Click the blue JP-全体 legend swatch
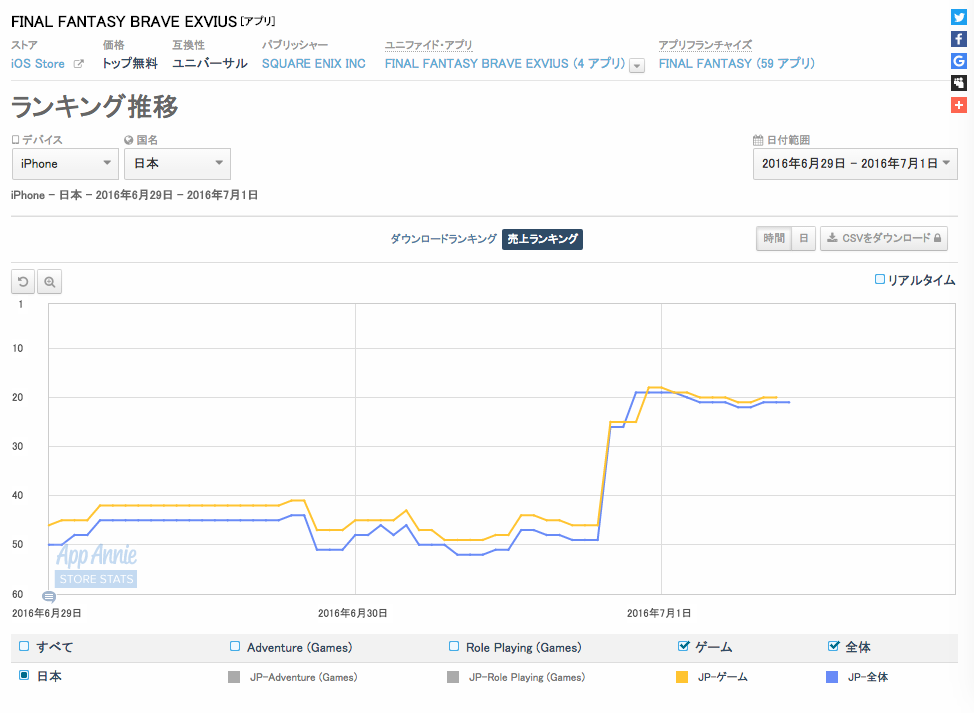 (x=832, y=677)
